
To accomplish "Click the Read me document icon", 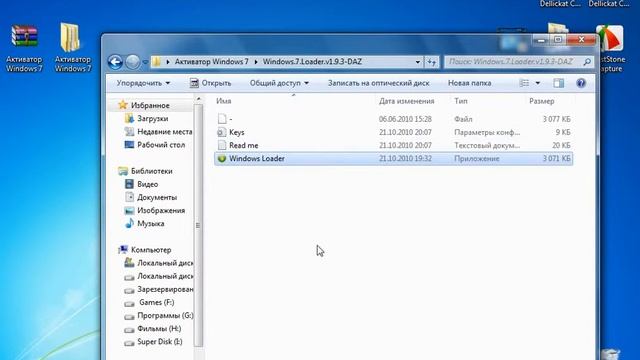I will click(222, 145).
